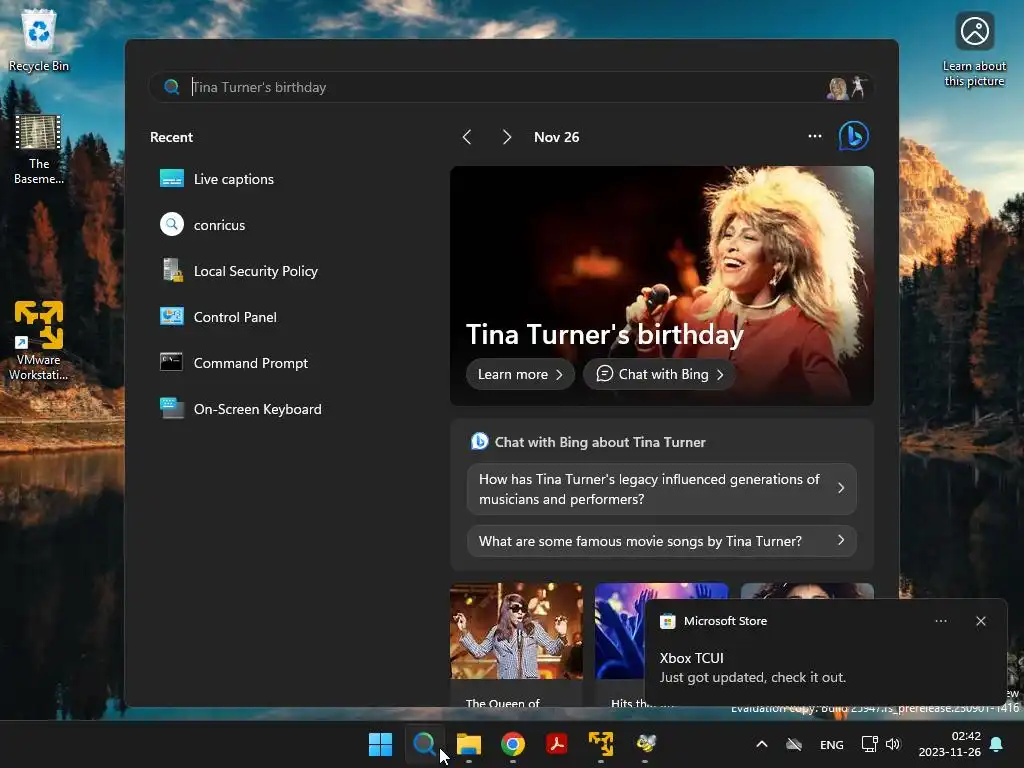The height and width of the screenshot is (768, 1024).
Task: Open Microsoft Store notification options menu
Action: [x=940, y=621]
